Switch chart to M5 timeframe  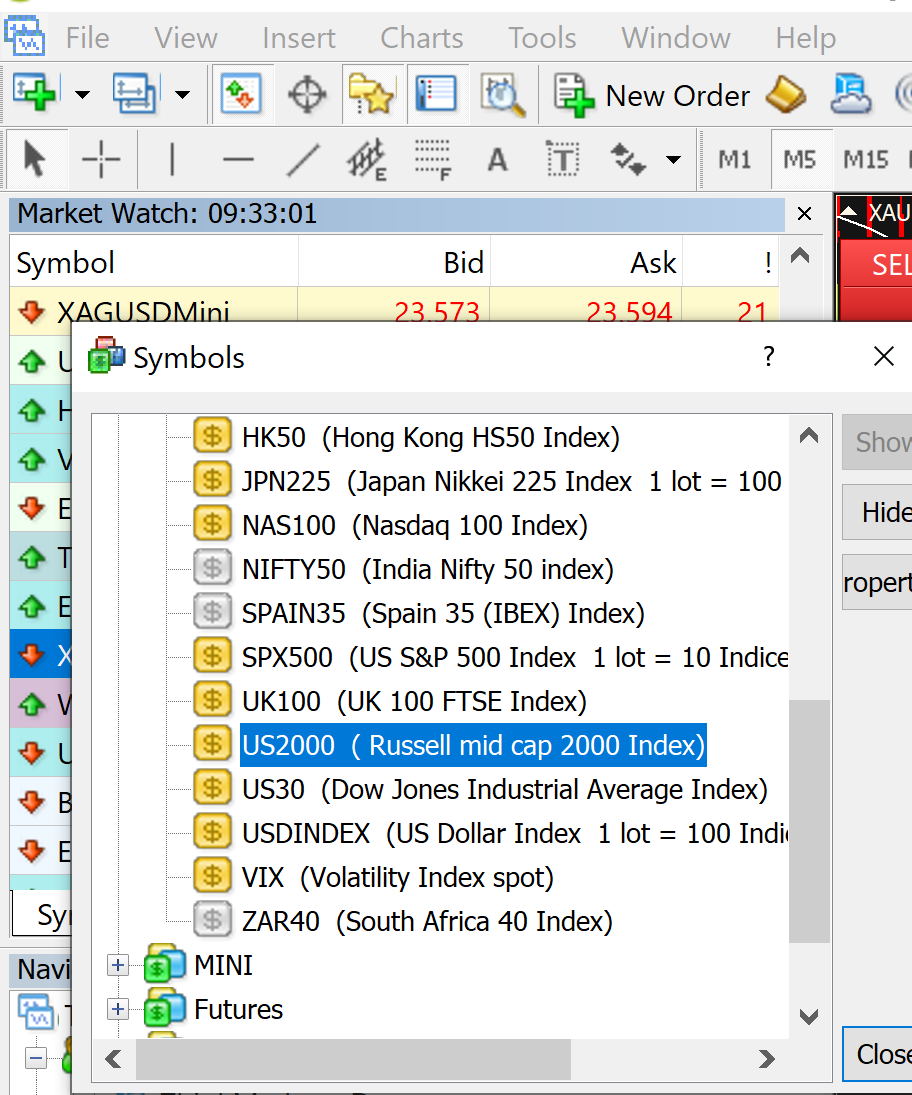(800, 160)
